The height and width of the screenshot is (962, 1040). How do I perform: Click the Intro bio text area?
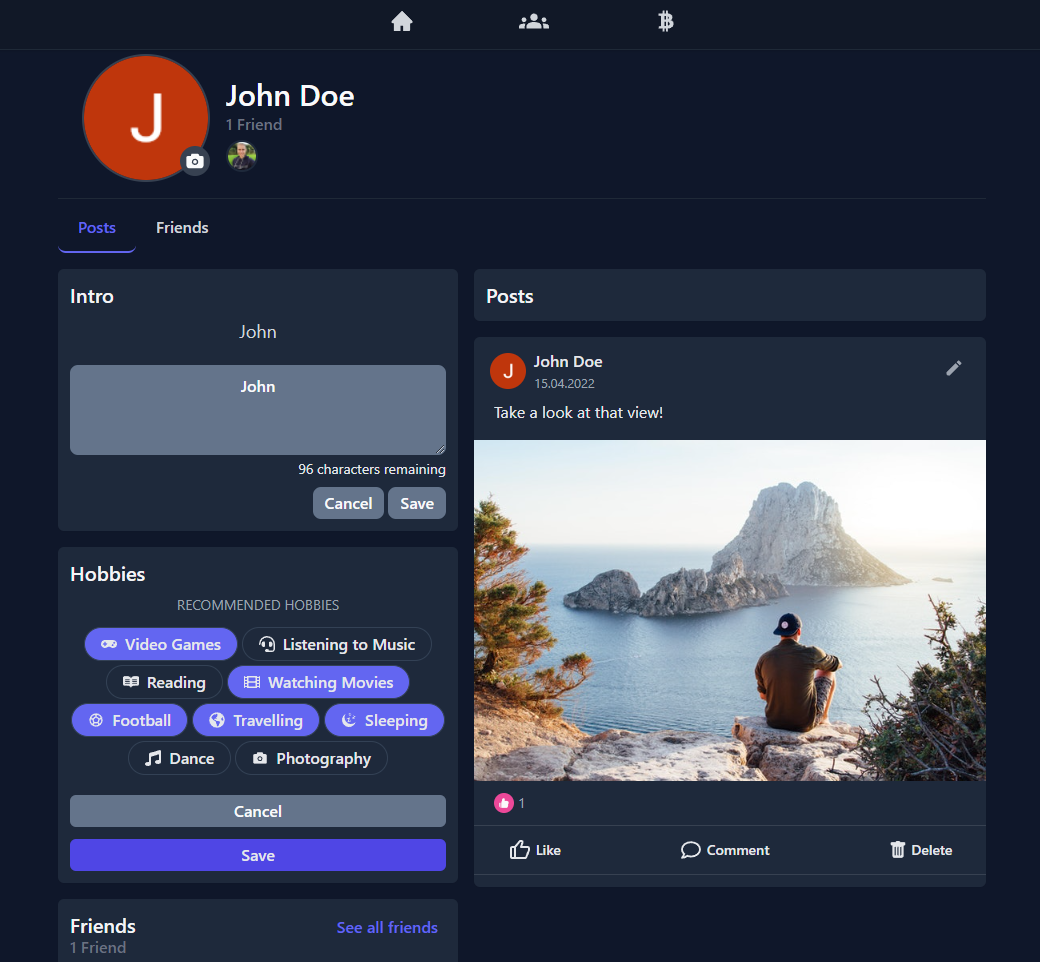[x=258, y=410]
